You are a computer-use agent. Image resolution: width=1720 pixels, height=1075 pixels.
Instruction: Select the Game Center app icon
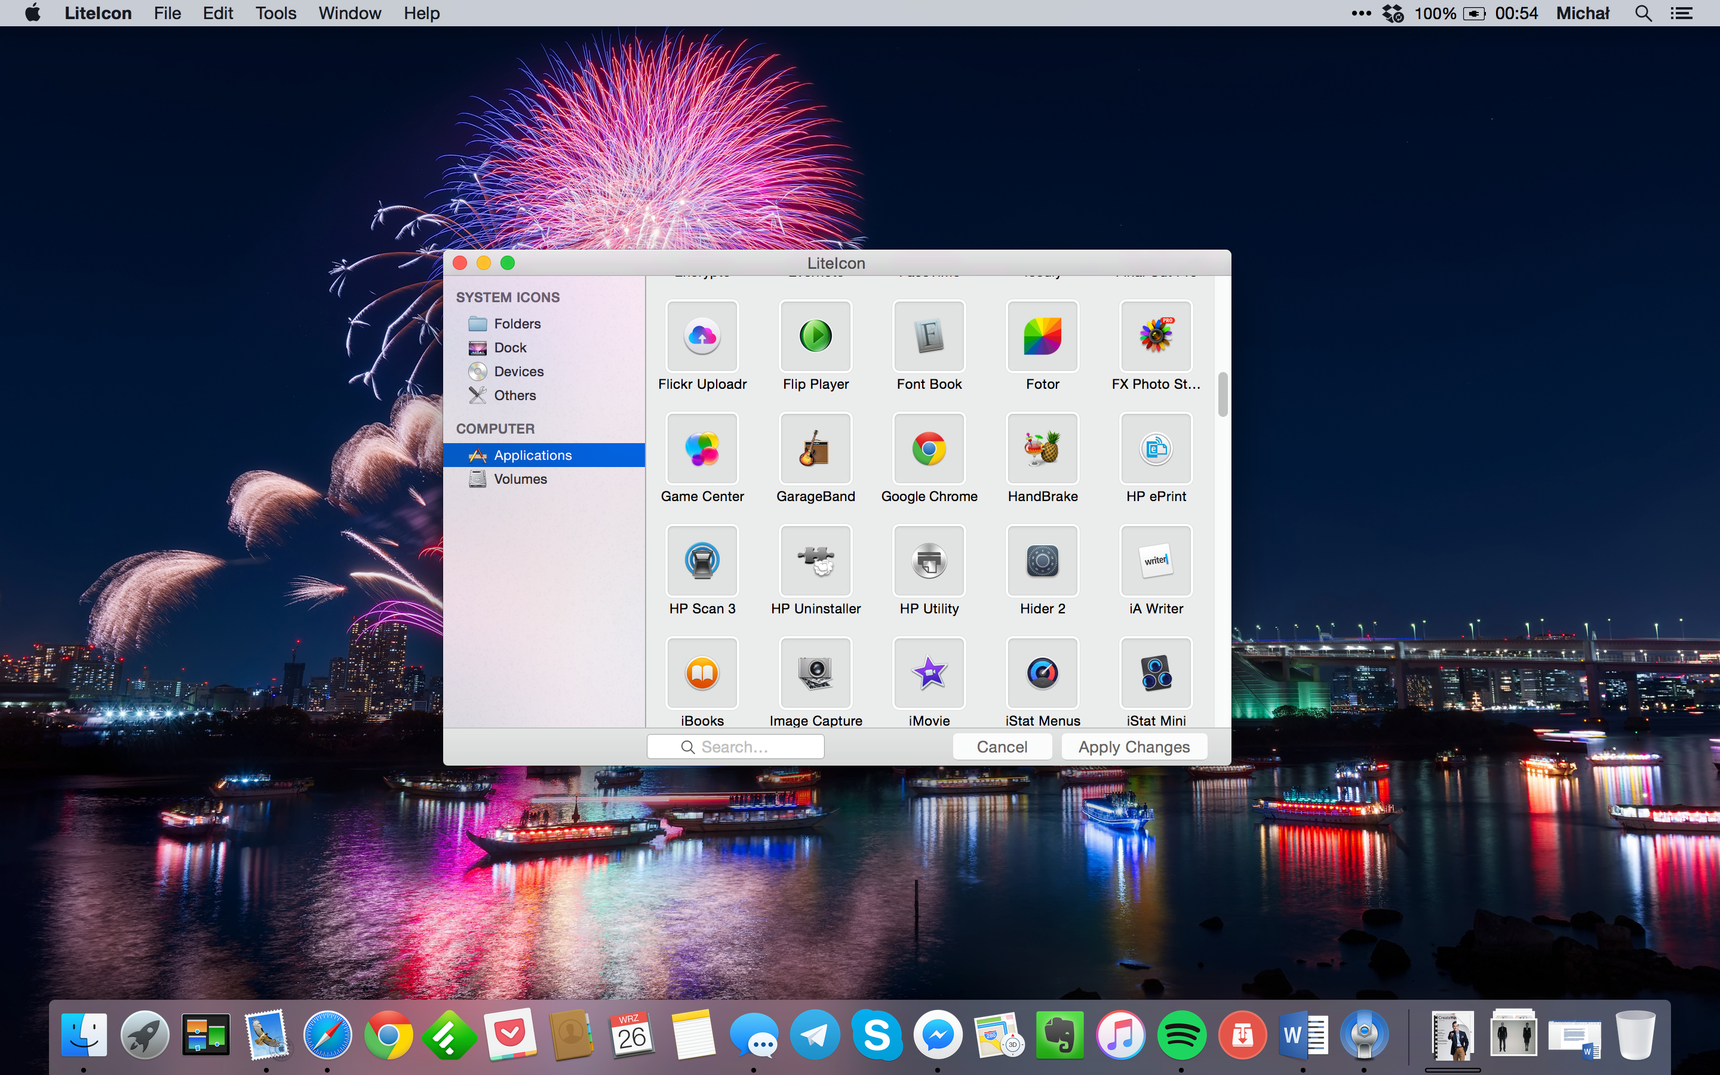pyautogui.click(x=702, y=449)
